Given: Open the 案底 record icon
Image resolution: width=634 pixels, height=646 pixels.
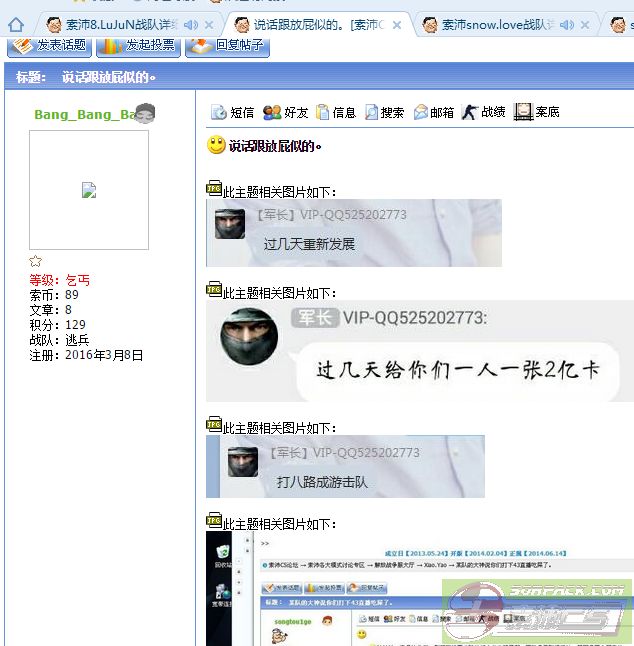Looking at the screenshot, I should [523, 112].
